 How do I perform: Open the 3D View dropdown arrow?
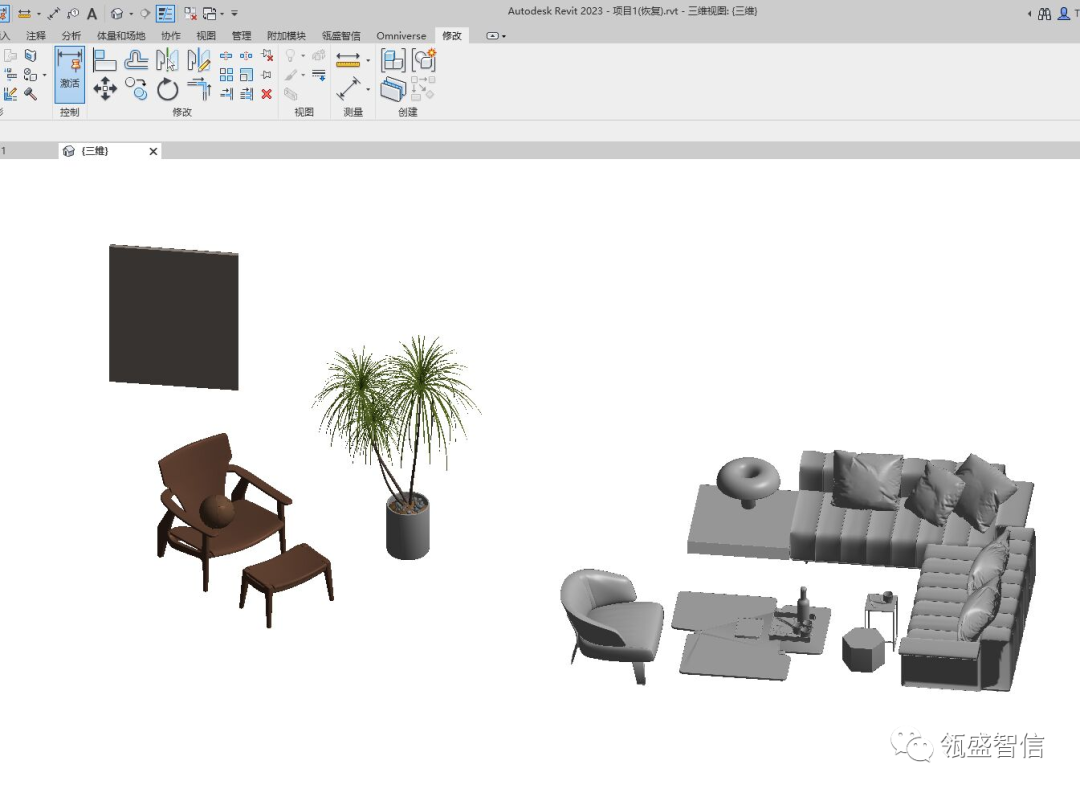(131, 14)
